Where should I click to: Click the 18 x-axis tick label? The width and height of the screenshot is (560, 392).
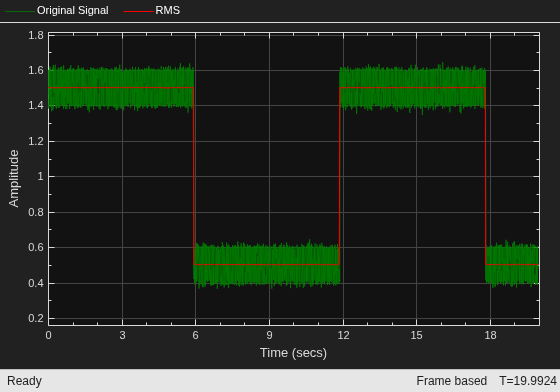(x=491, y=335)
